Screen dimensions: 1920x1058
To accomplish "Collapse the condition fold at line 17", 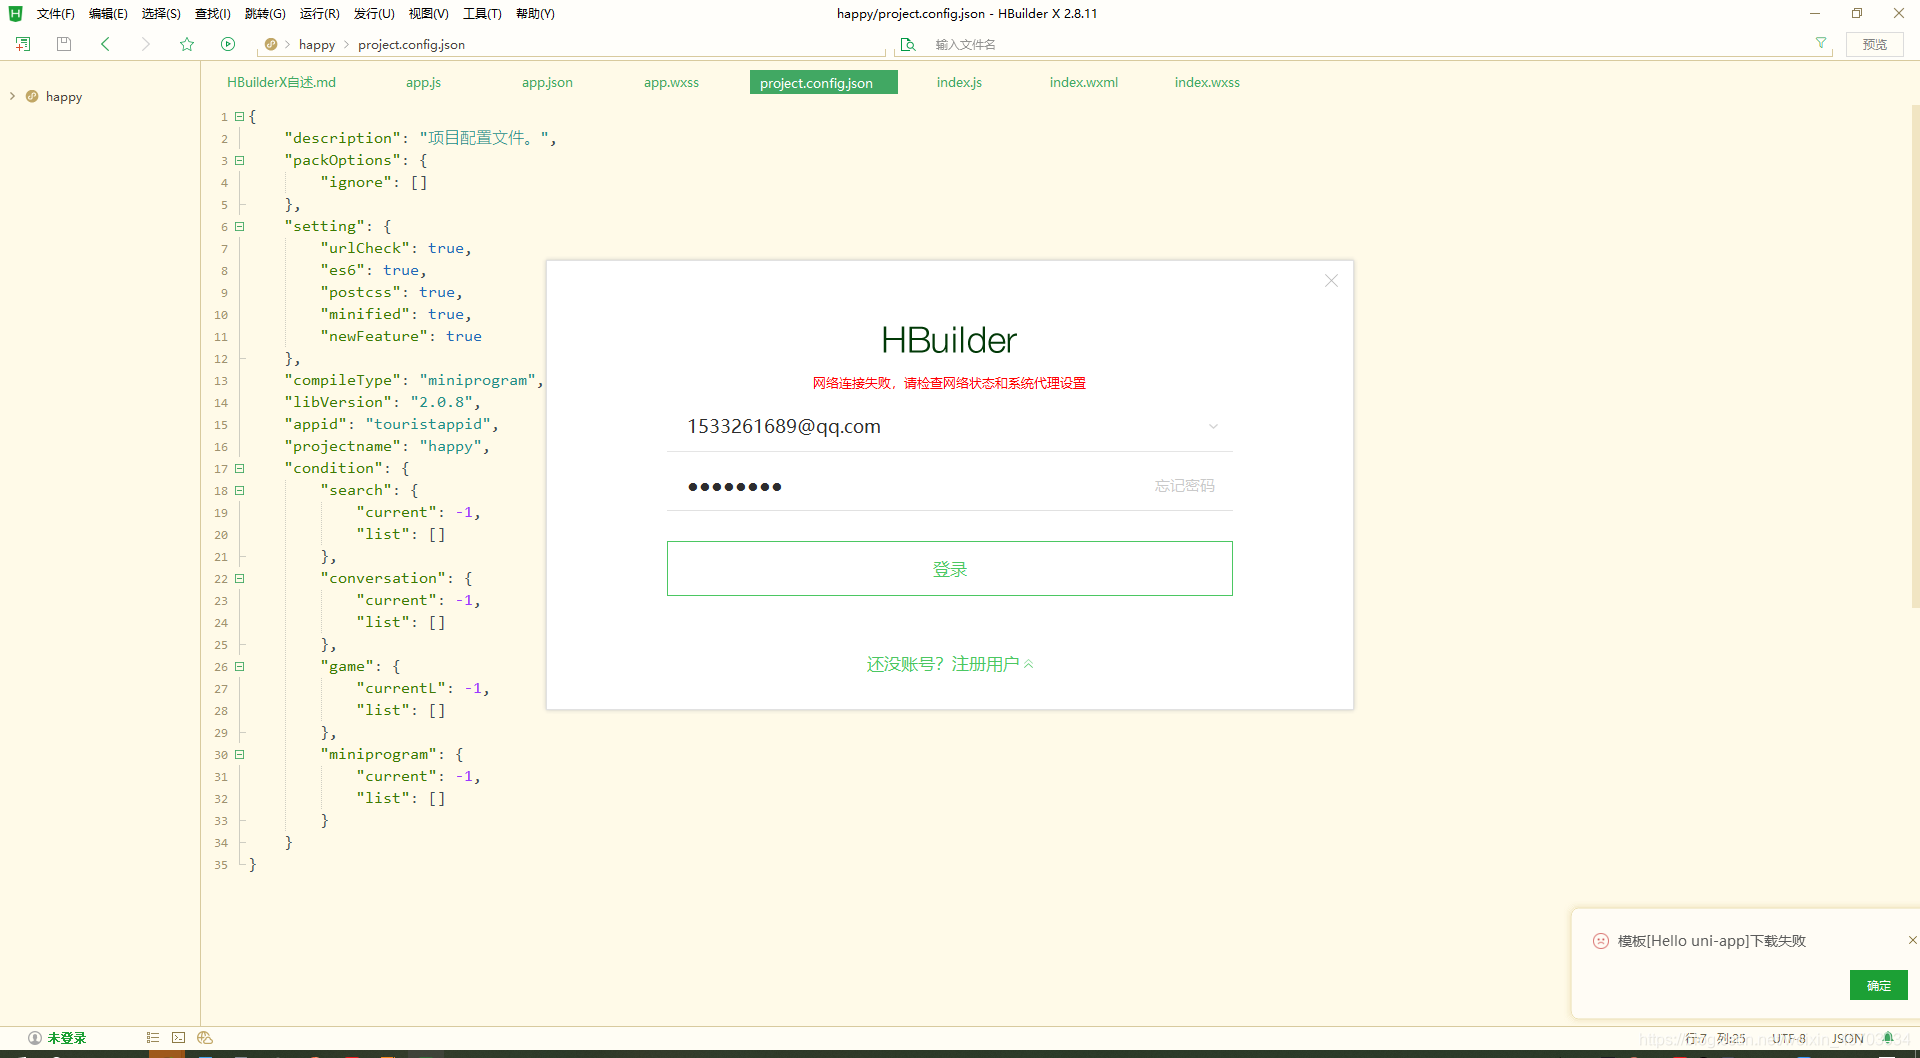I will coord(240,468).
